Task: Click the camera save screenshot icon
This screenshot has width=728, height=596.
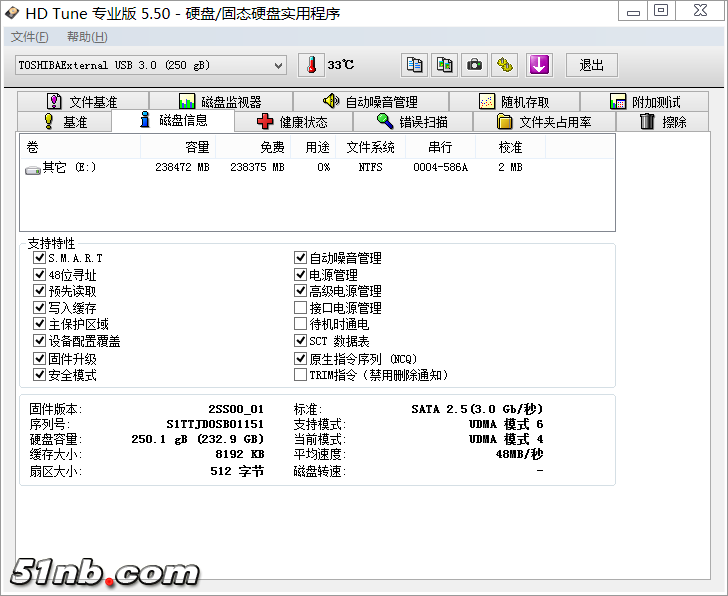Action: [475, 65]
